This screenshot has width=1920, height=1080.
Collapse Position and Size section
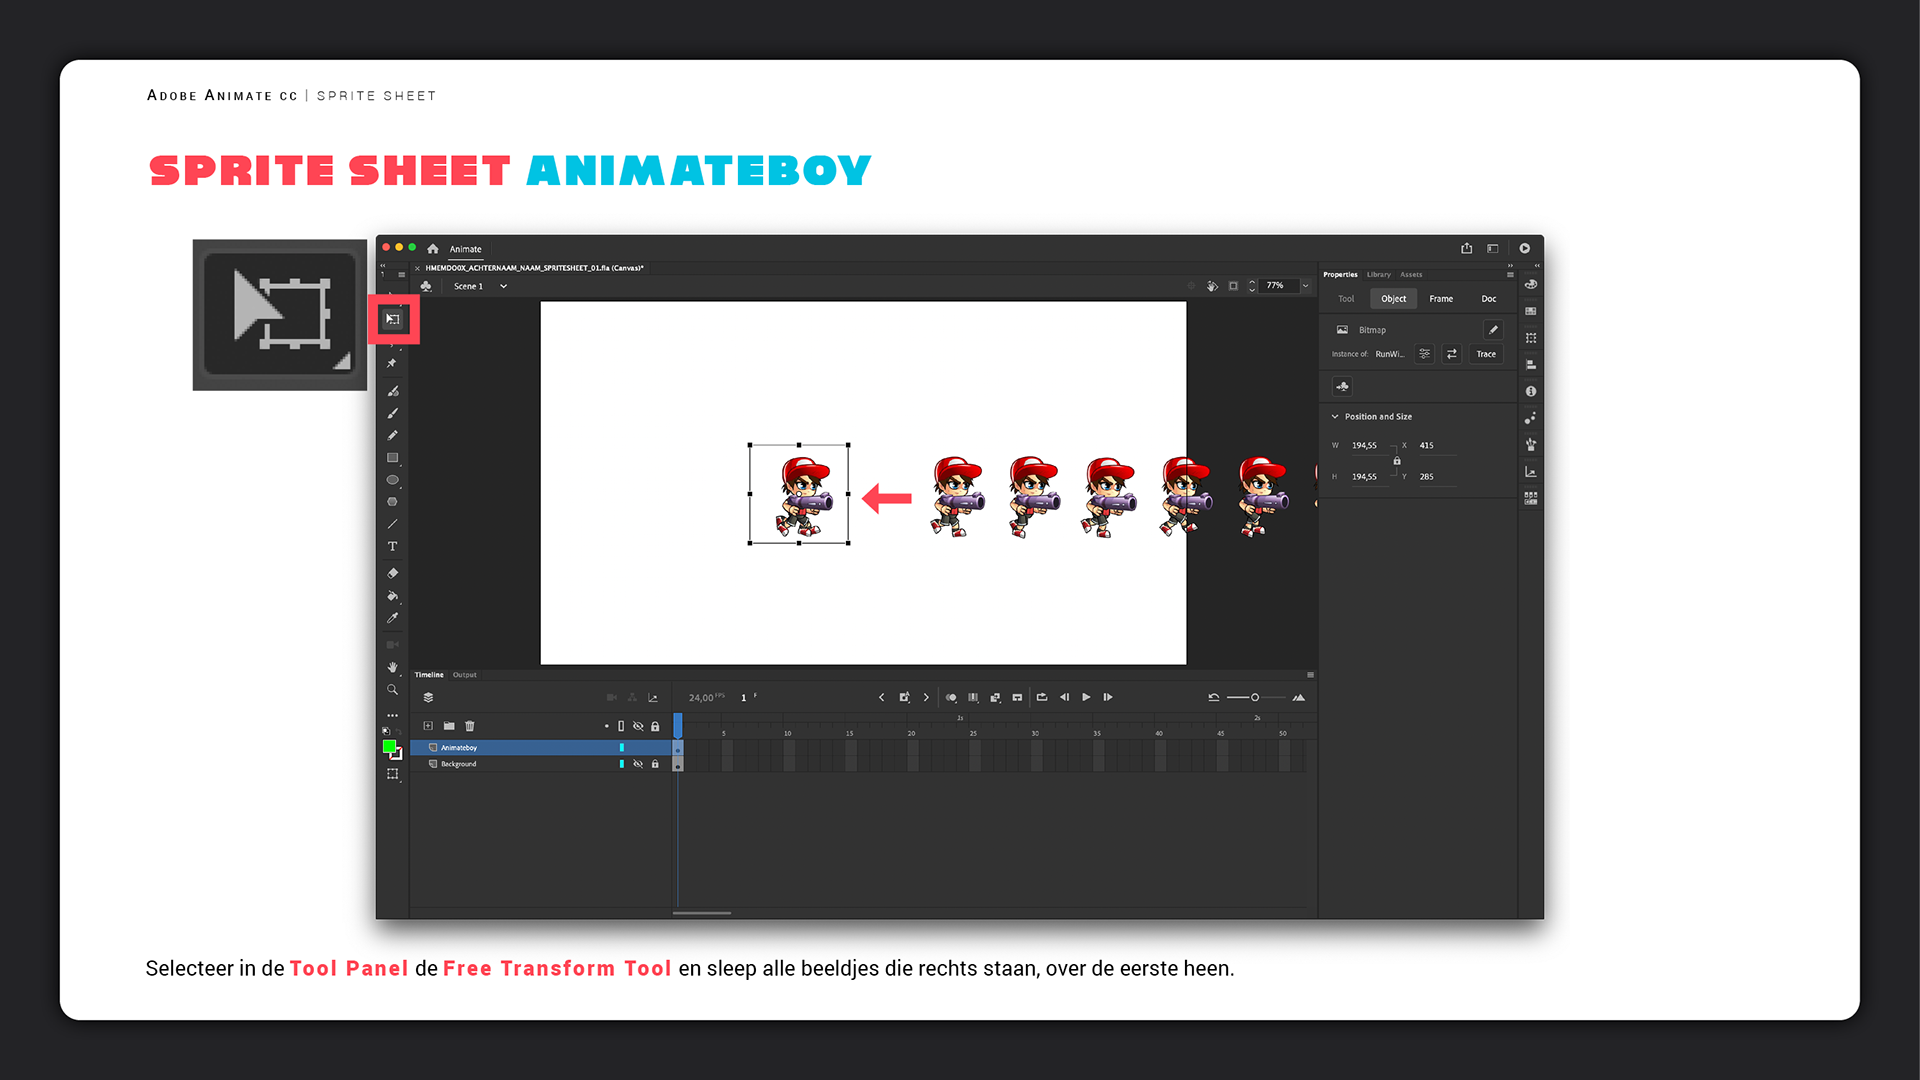pyautogui.click(x=1335, y=417)
